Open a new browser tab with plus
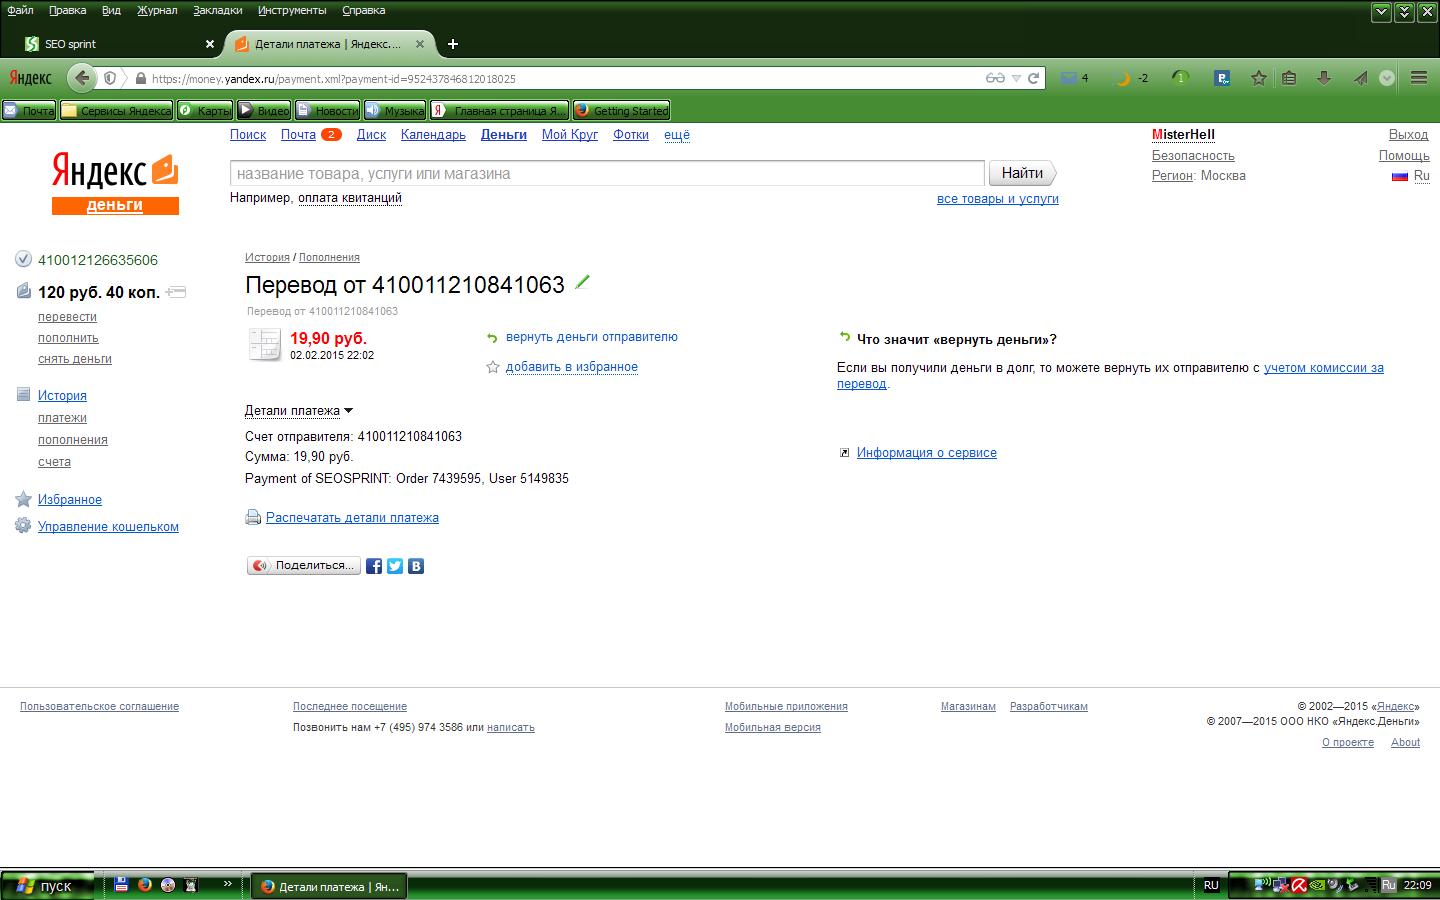Screen dimensions: 1440x900 (x=453, y=44)
